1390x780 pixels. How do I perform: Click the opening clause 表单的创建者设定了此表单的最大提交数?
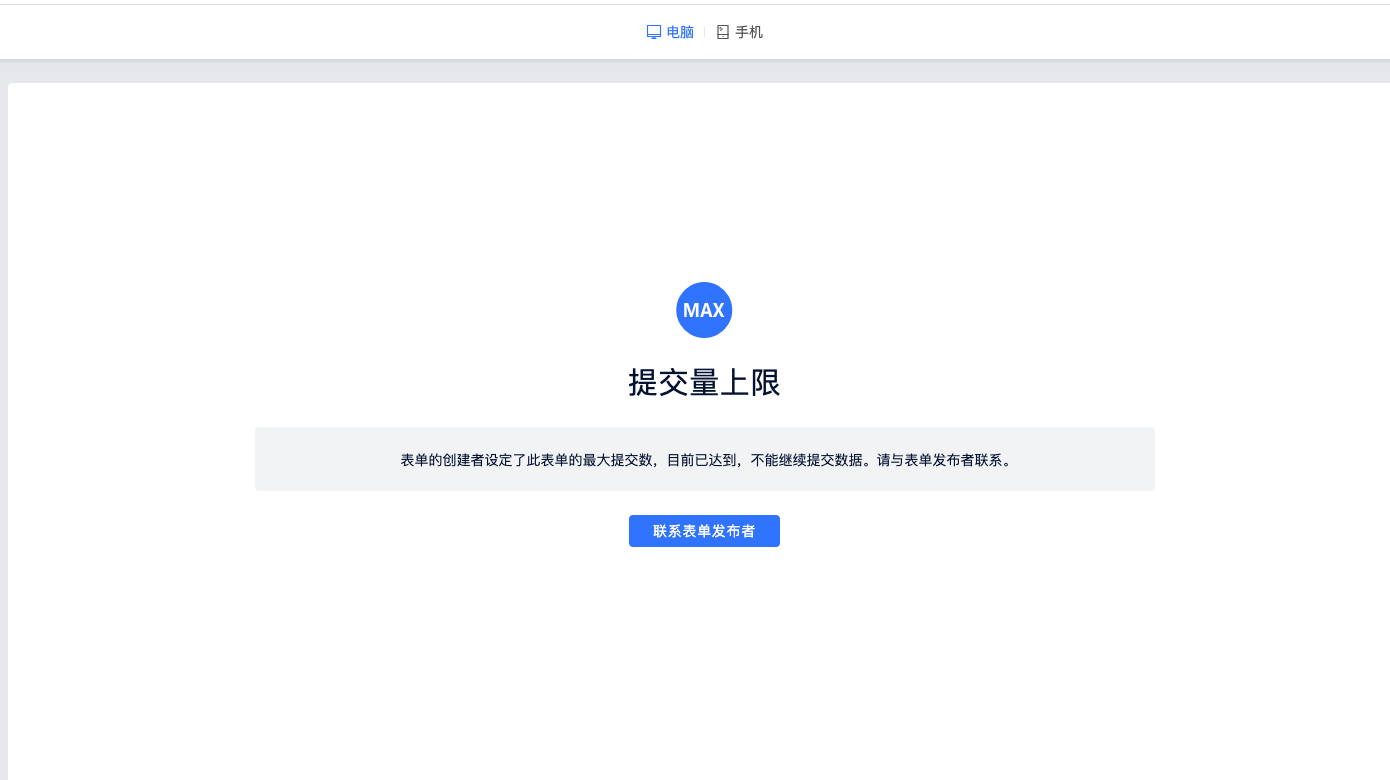coord(527,460)
